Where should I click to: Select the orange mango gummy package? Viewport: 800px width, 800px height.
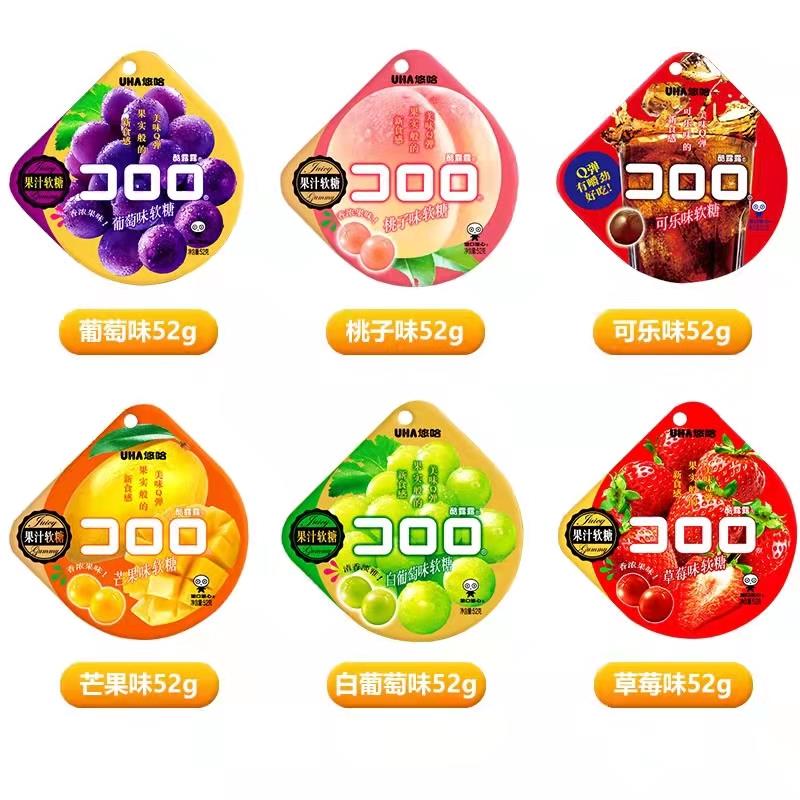click(x=129, y=521)
